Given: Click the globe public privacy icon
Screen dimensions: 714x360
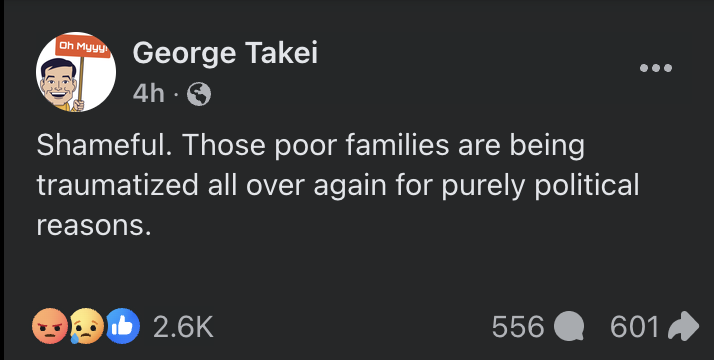Looking at the screenshot, I should pos(199,95).
